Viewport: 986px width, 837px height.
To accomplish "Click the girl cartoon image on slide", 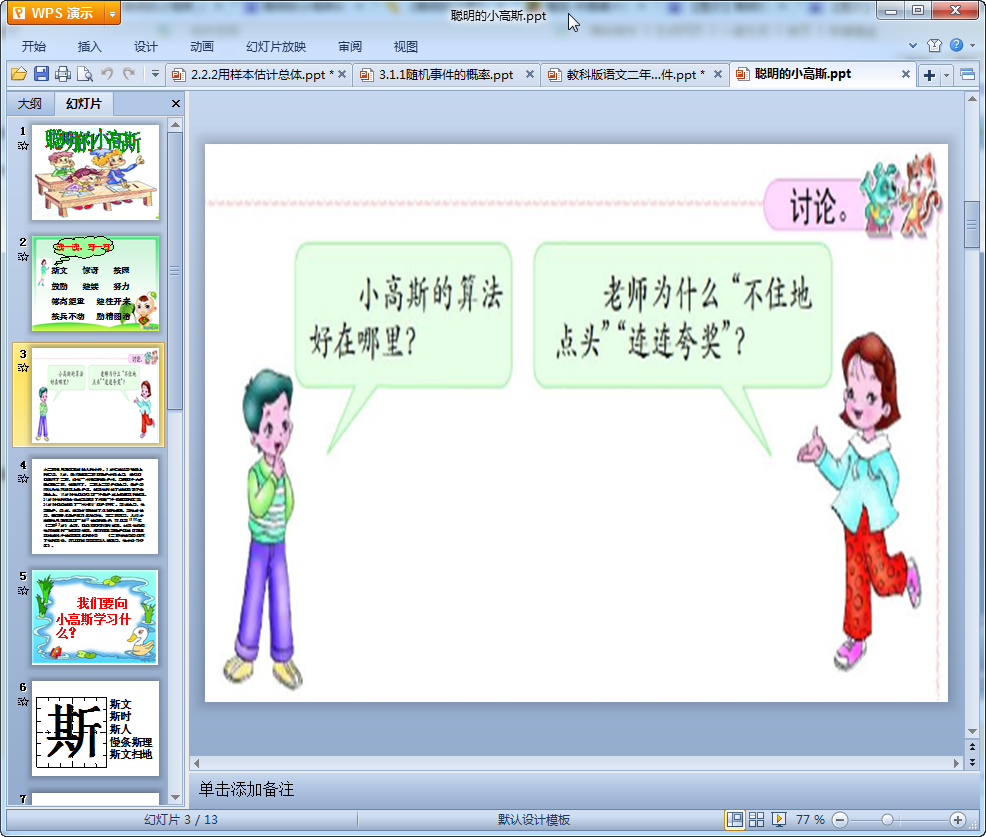I will point(861,501).
